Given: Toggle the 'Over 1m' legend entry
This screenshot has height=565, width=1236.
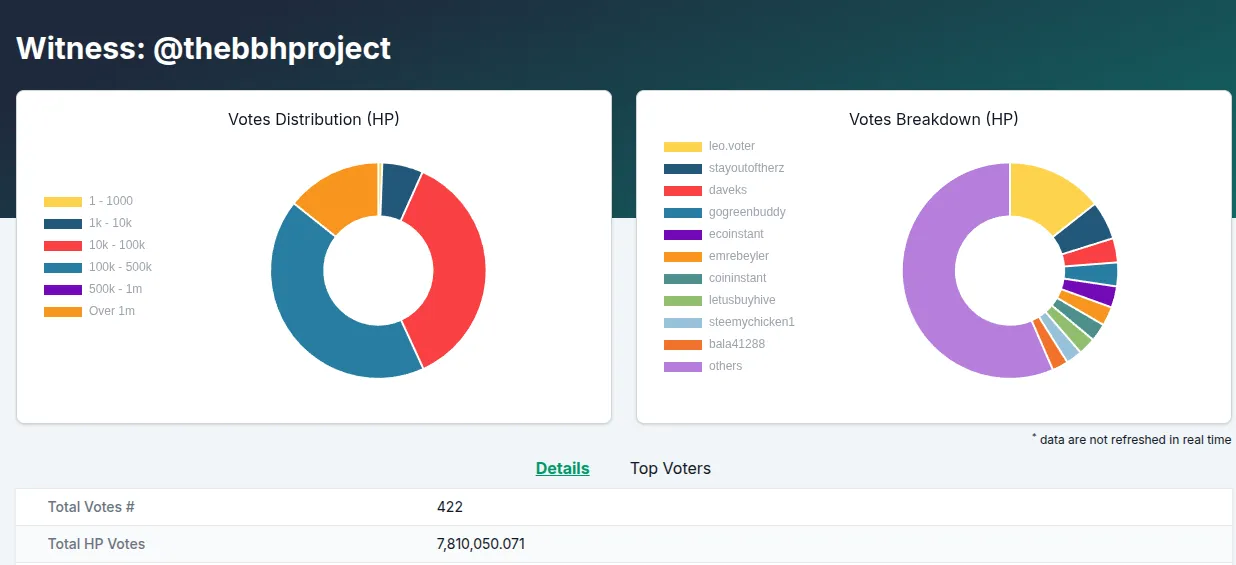Looking at the screenshot, I should 89,312.
